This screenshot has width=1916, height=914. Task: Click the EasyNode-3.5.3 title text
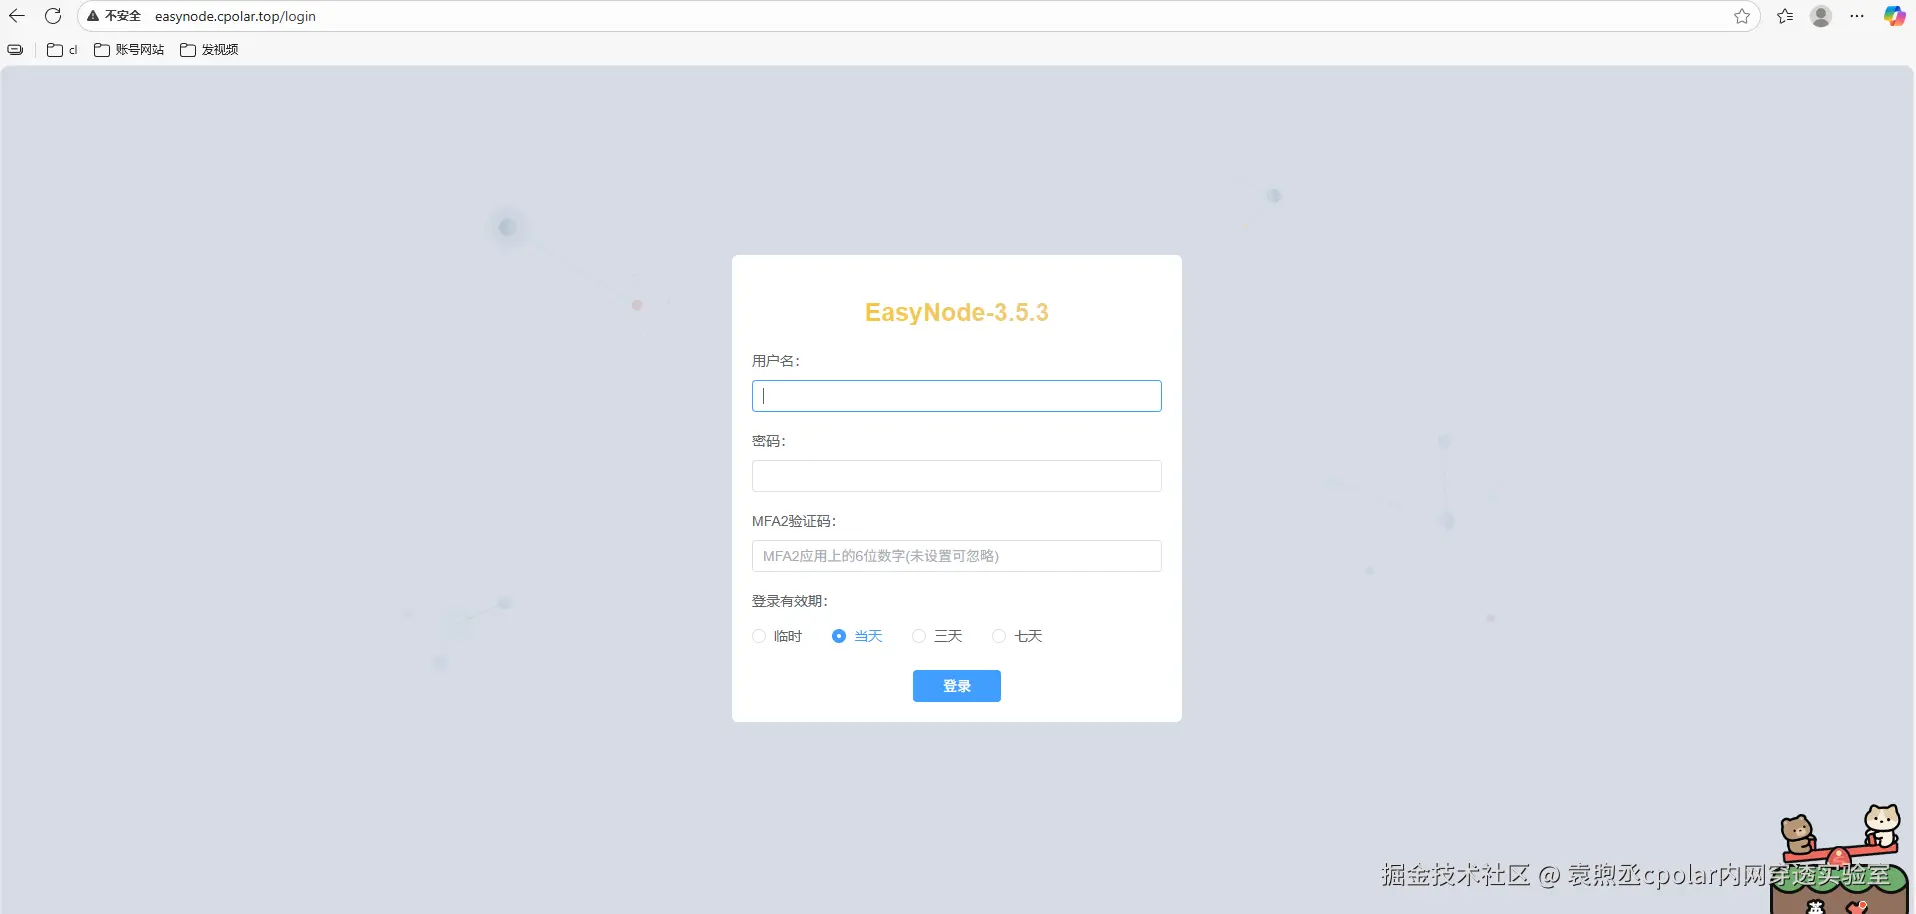(x=957, y=313)
